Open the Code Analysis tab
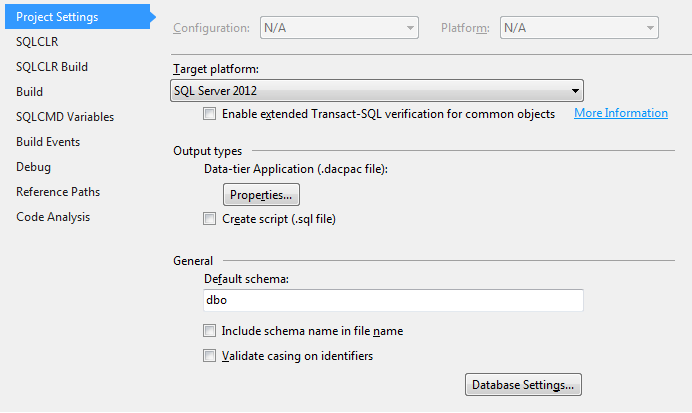The image size is (692, 413). point(53,217)
